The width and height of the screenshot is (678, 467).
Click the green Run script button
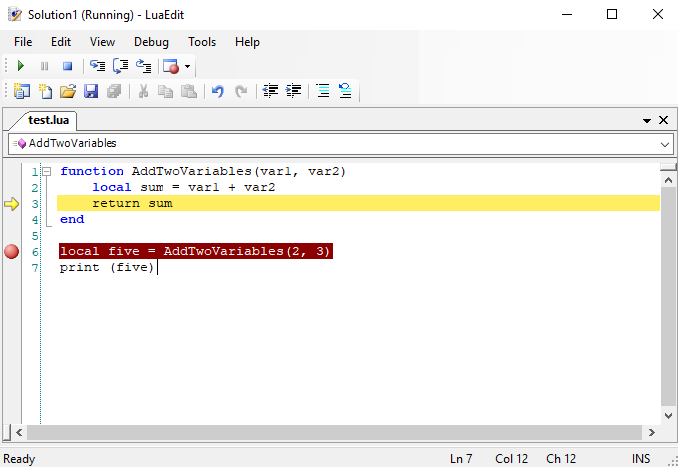(x=21, y=66)
